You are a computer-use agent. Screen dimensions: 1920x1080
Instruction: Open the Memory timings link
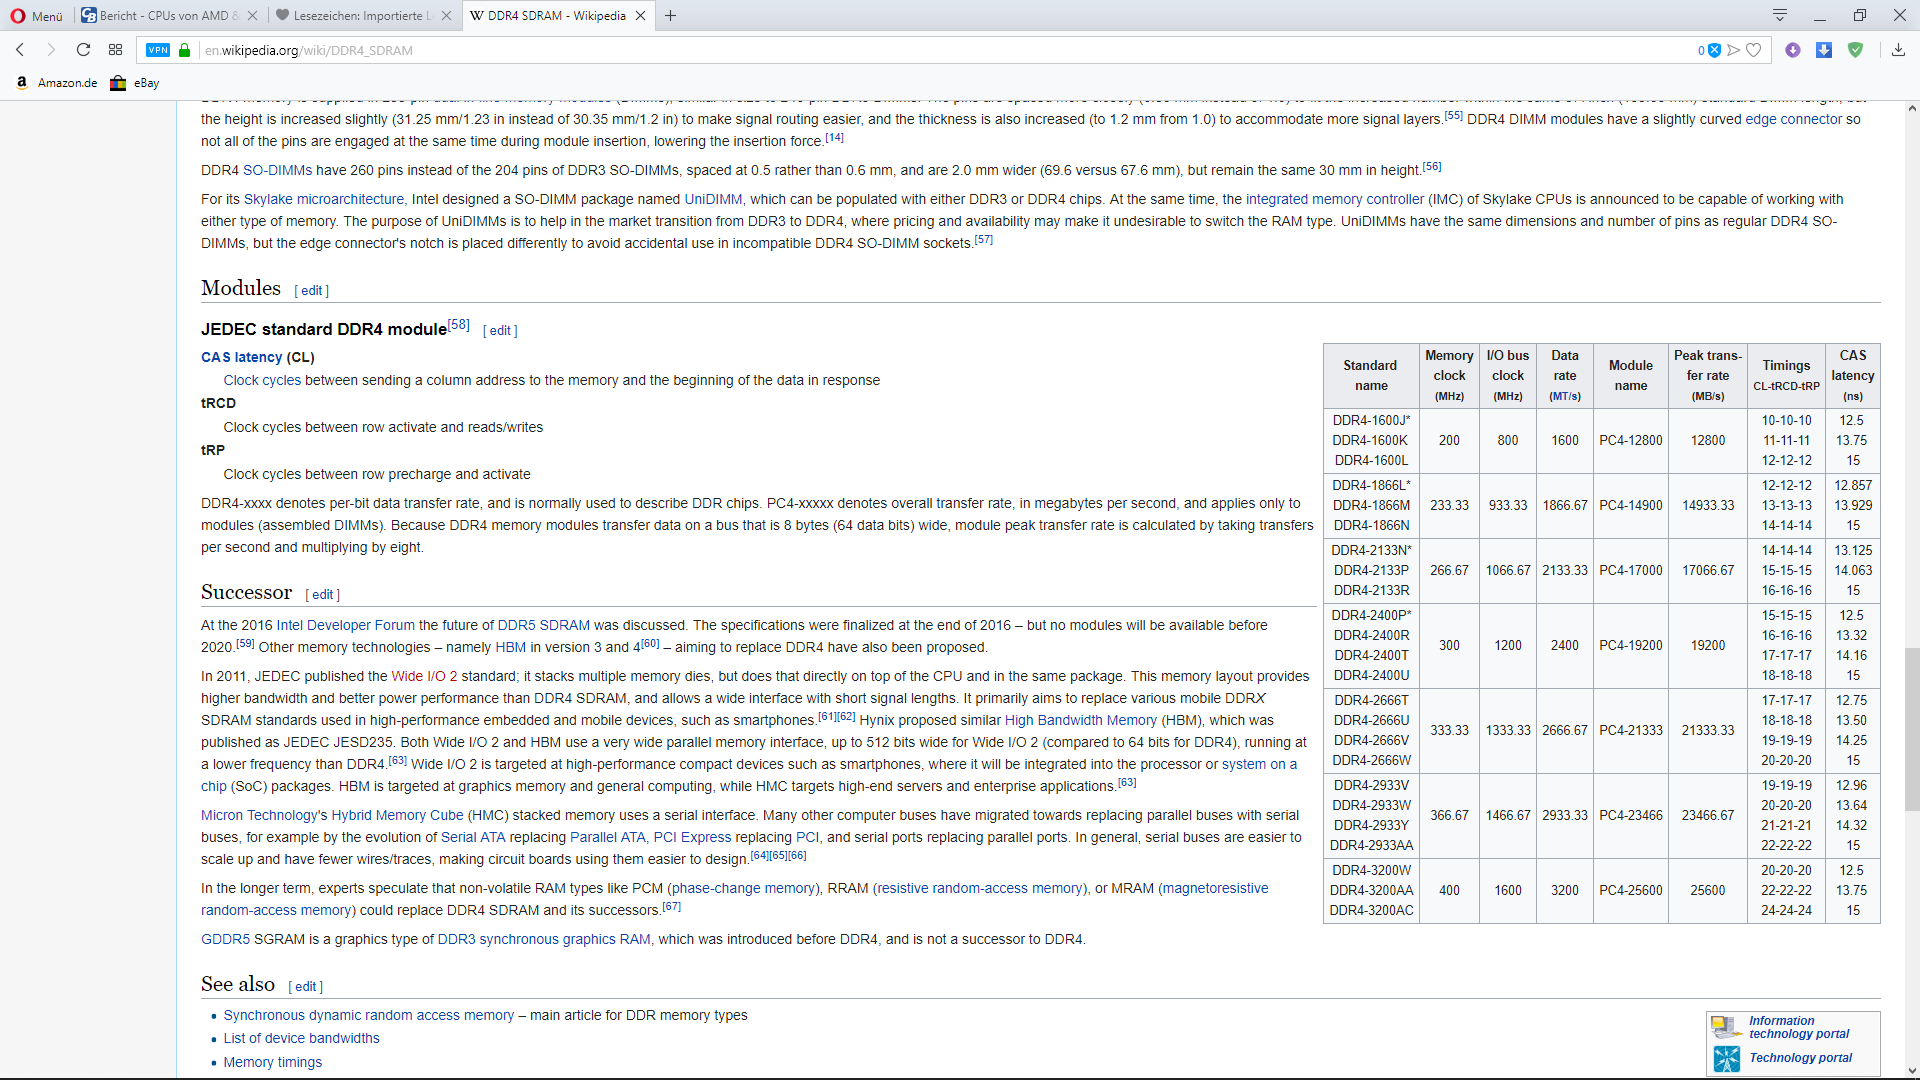click(x=272, y=1062)
